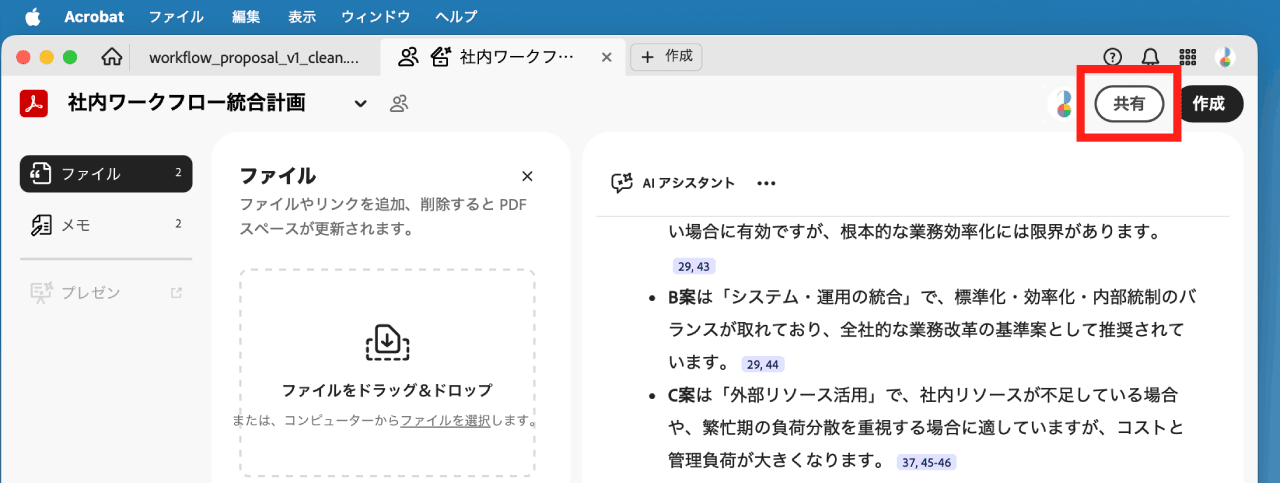Image resolution: width=1280 pixels, height=483 pixels.
Task: Open help via question mark icon
Action: [x=1113, y=57]
